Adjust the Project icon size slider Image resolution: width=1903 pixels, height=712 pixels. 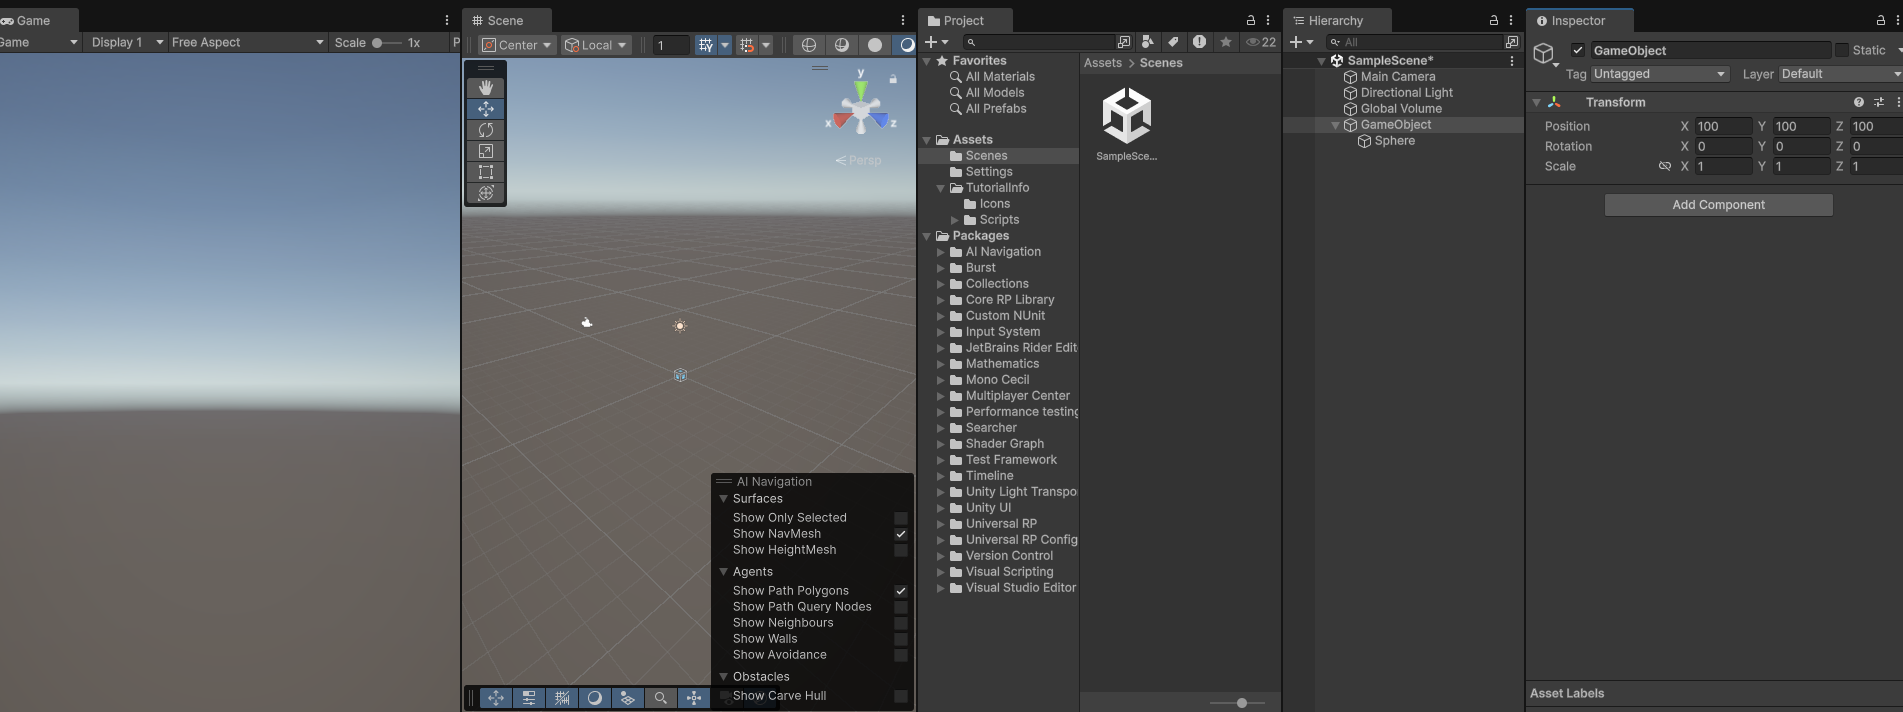point(1237,703)
